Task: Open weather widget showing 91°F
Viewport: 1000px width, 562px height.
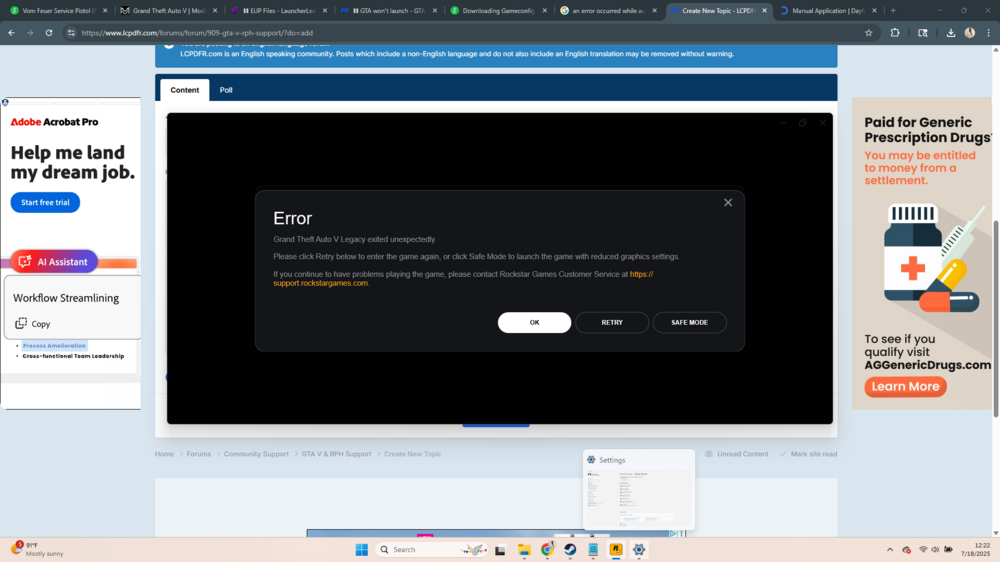Action: click(x=37, y=549)
